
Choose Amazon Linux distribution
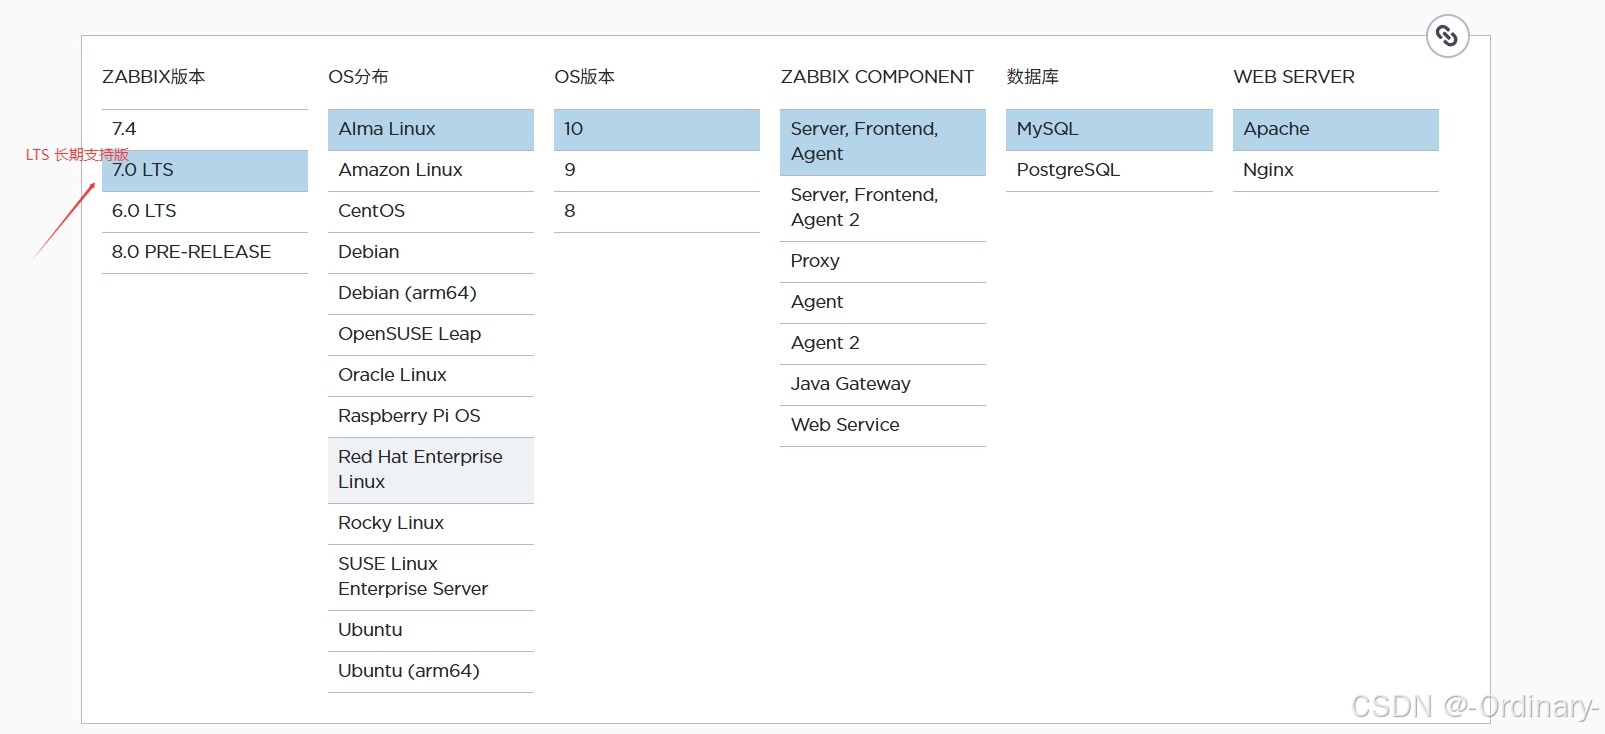[x=431, y=170]
